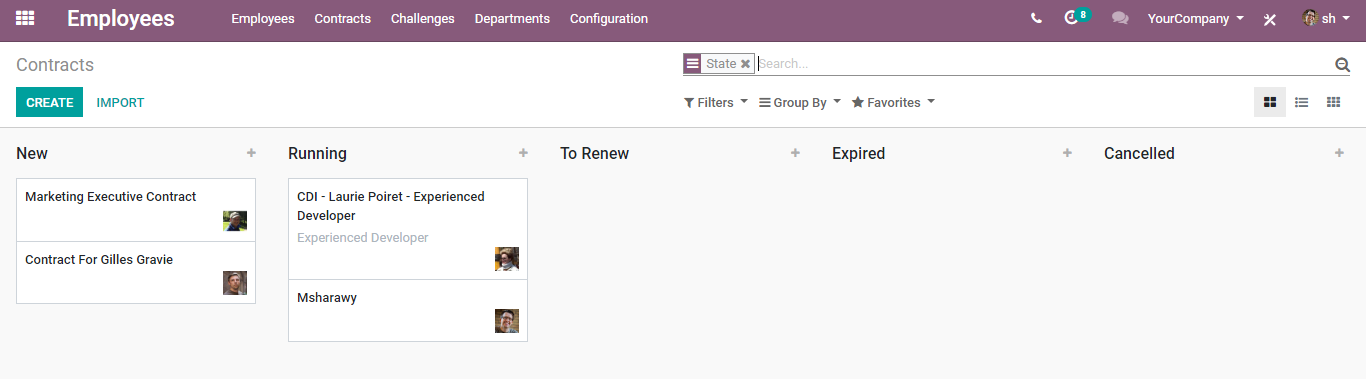Open the Departments menu
This screenshot has width=1366, height=379.
(x=512, y=18)
